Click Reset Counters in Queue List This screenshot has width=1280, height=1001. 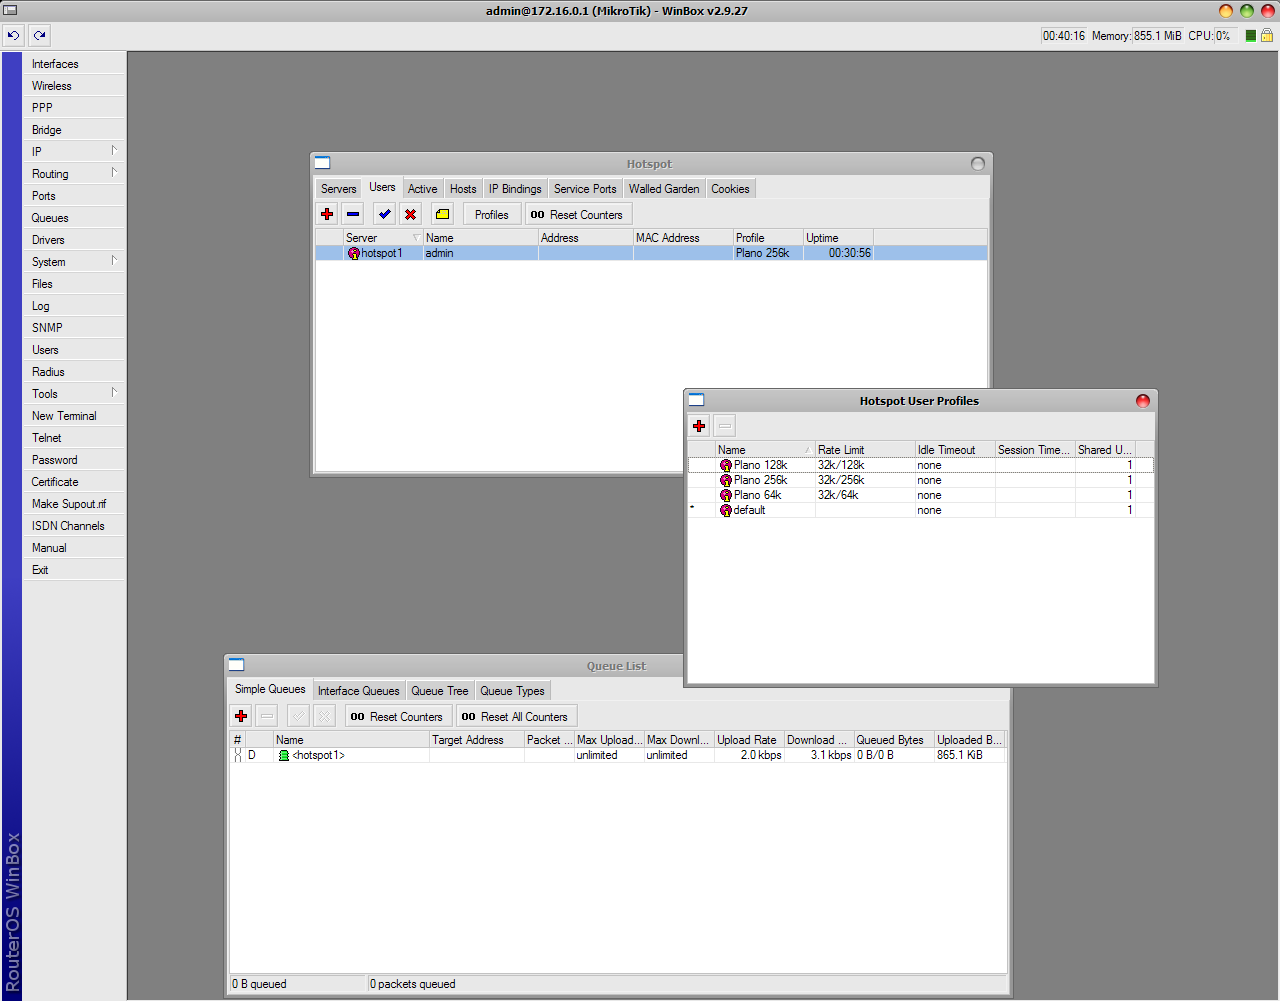(x=397, y=716)
